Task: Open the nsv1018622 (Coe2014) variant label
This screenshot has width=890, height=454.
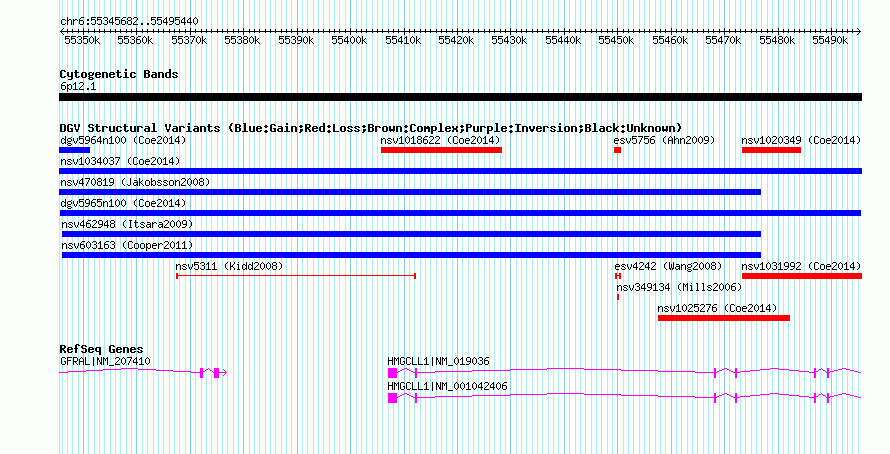Action: point(440,140)
